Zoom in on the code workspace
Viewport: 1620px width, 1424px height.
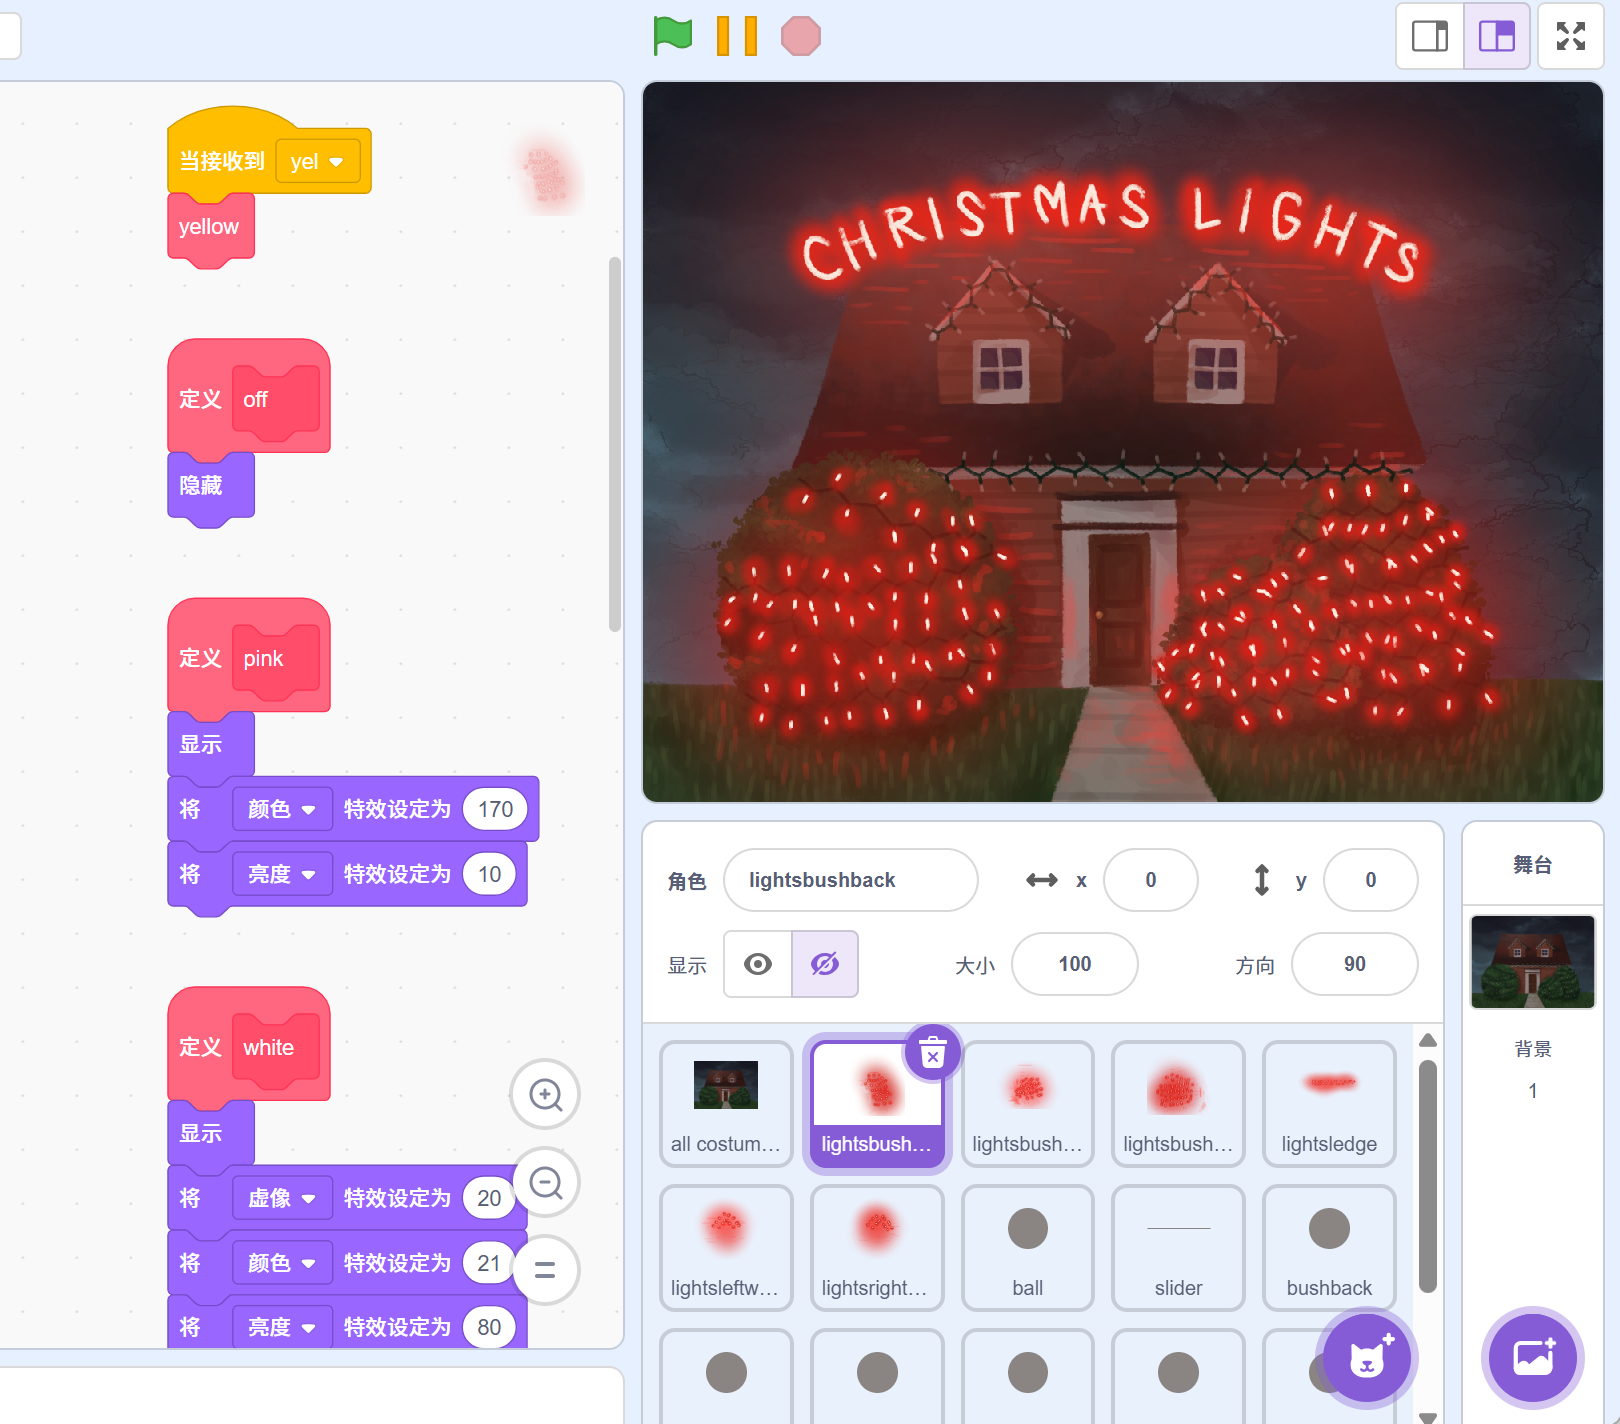pyautogui.click(x=545, y=1094)
